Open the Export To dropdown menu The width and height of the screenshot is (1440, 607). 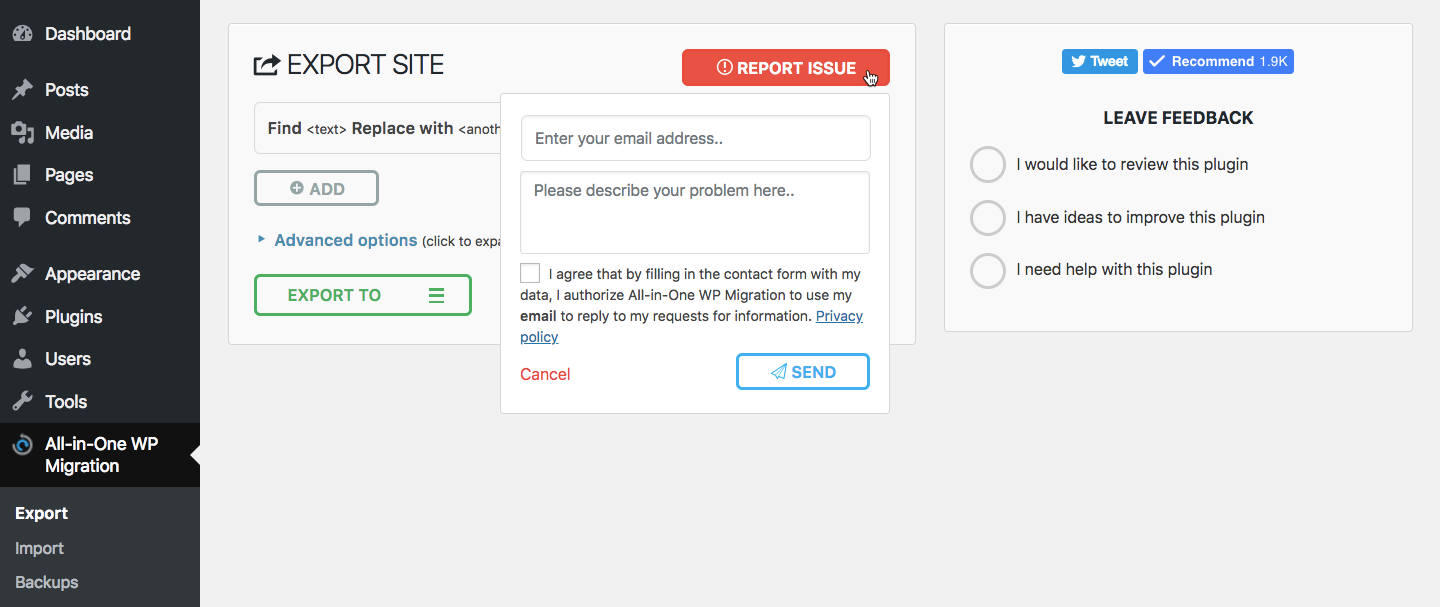363,295
